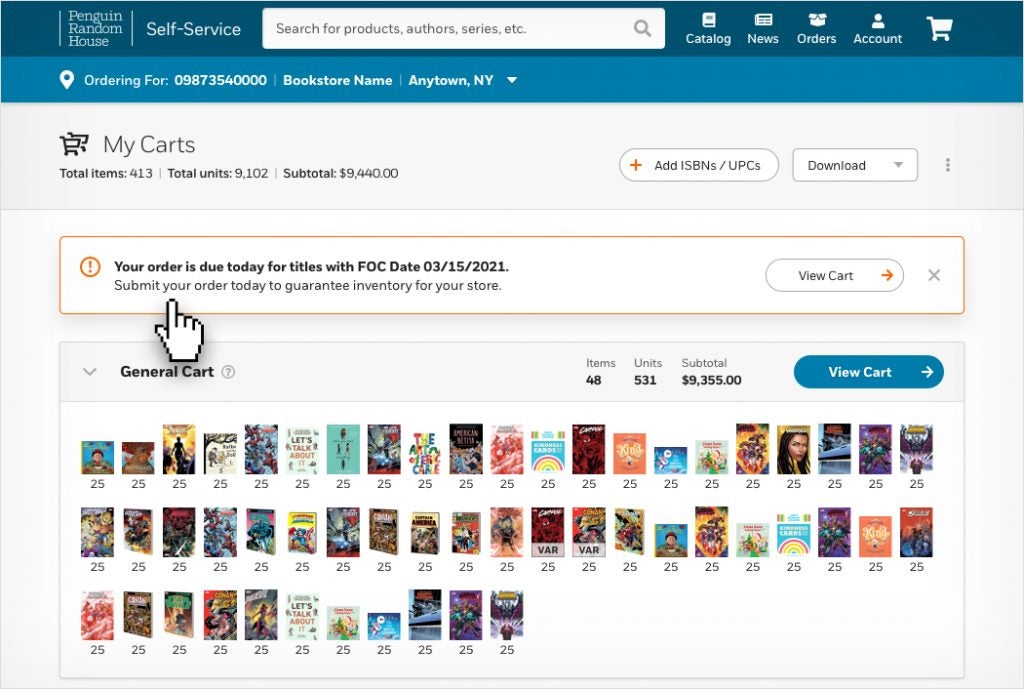The width and height of the screenshot is (1024, 689).
Task: Open the Captain America book cover
Action: (x=424, y=534)
